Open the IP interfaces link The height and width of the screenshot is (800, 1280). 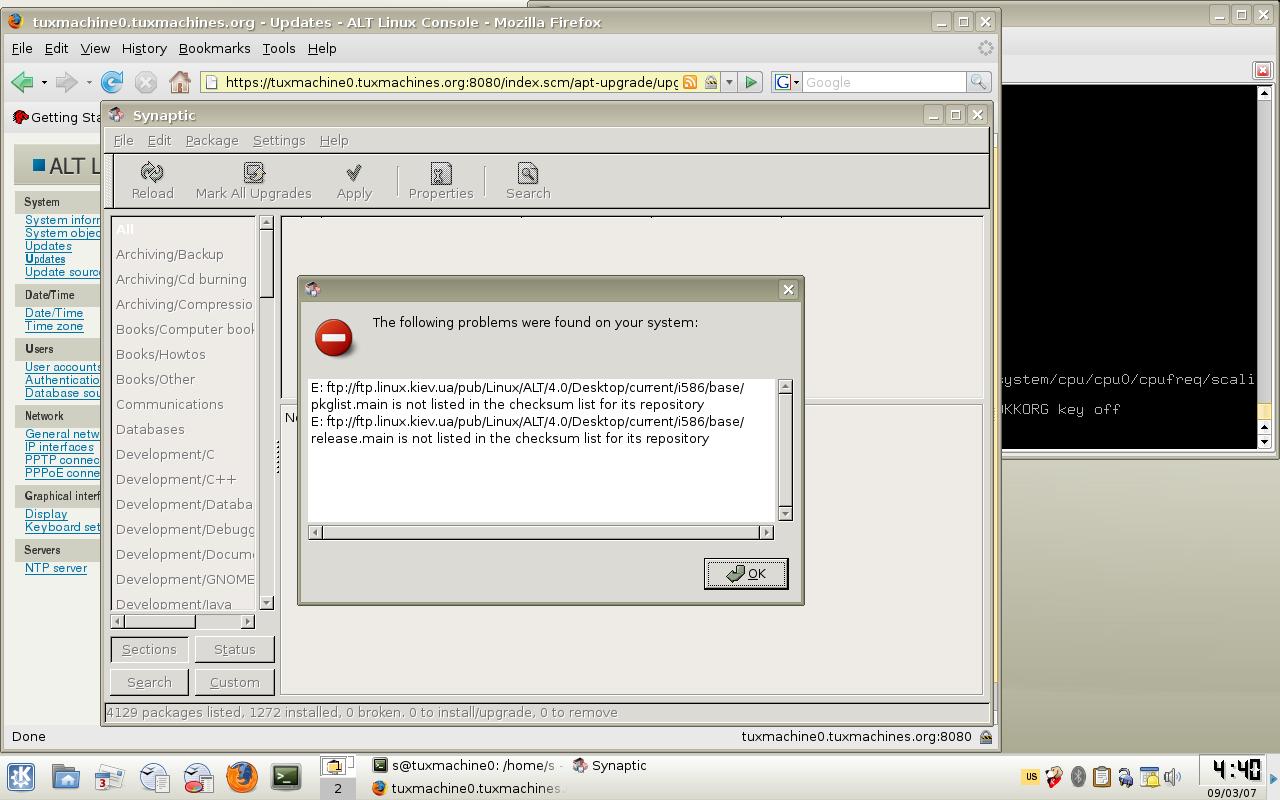point(59,447)
